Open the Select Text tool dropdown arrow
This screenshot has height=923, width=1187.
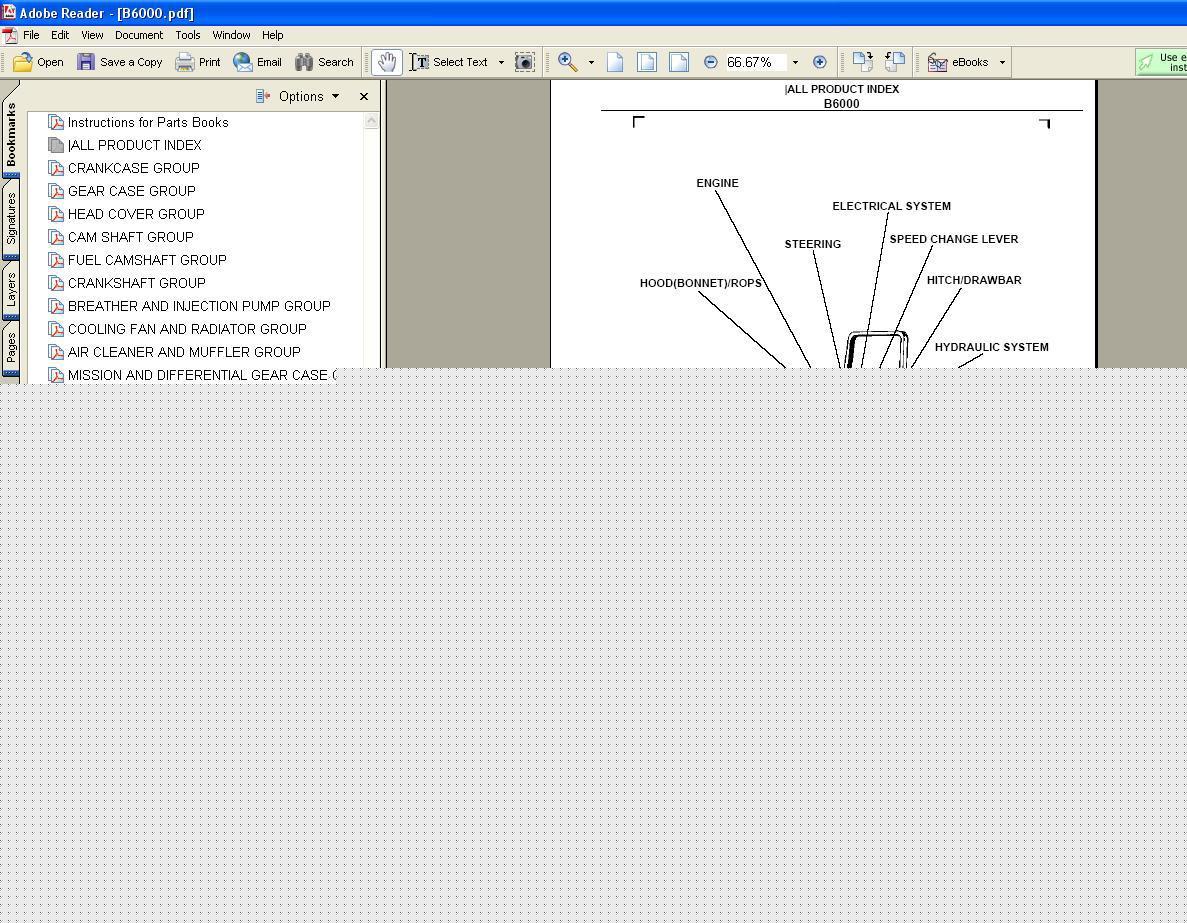point(500,62)
